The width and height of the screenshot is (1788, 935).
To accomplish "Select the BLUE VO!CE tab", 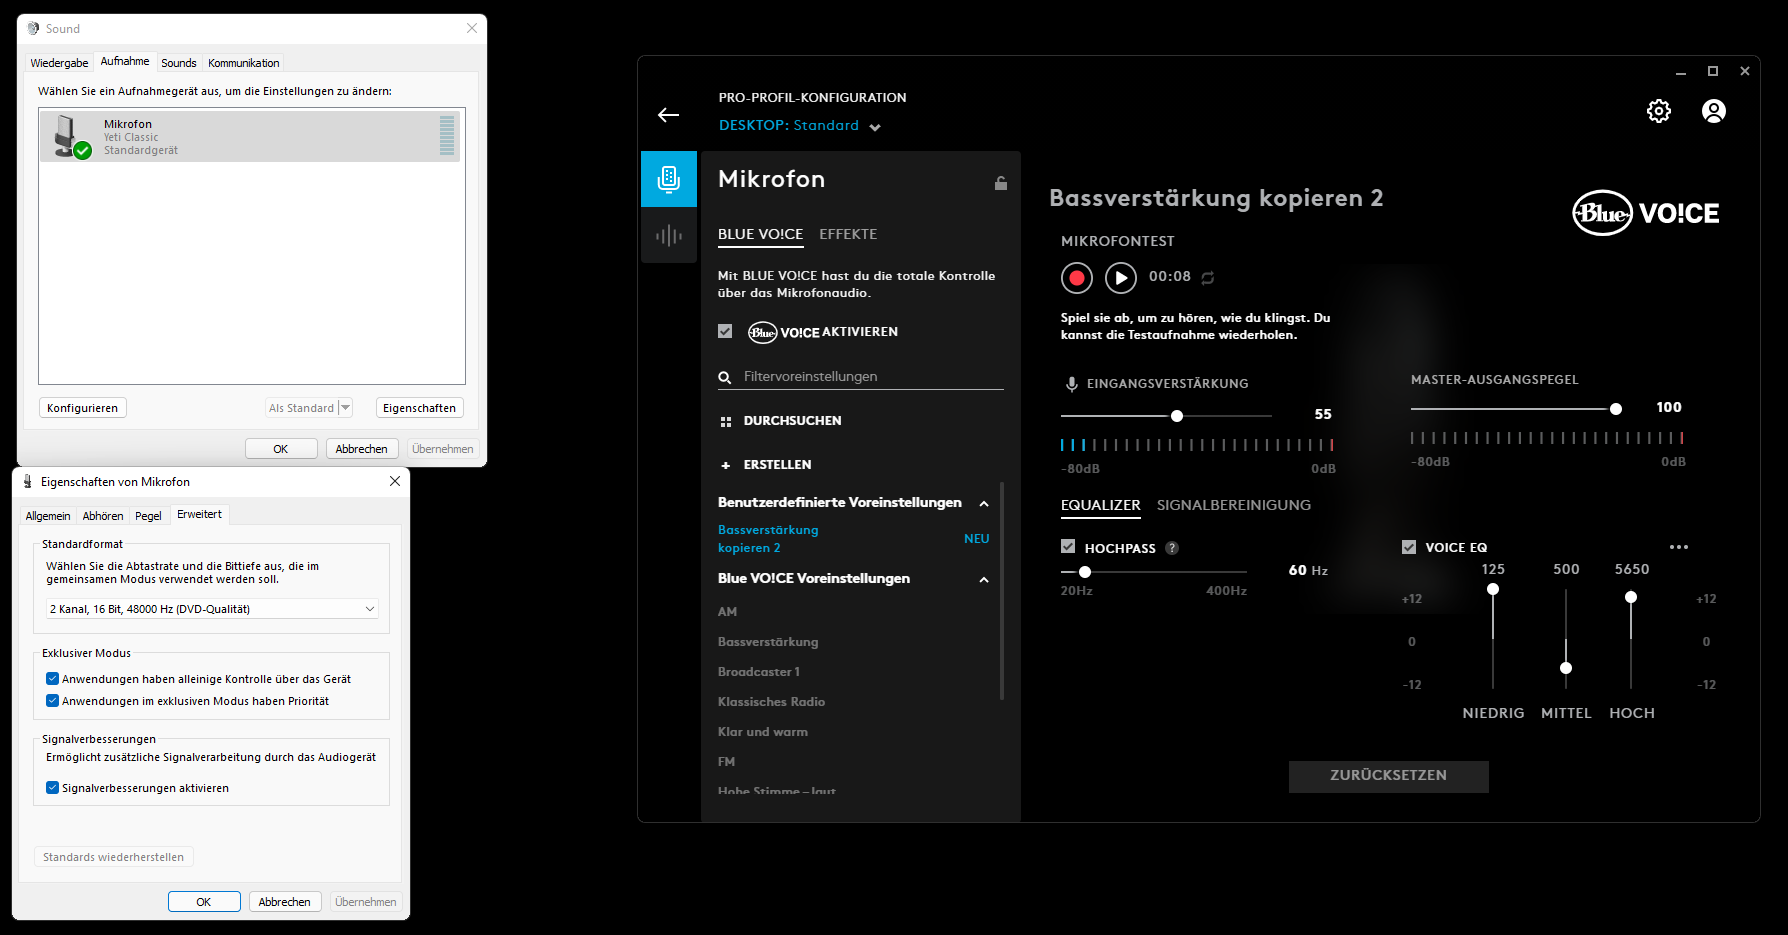I will (760, 234).
